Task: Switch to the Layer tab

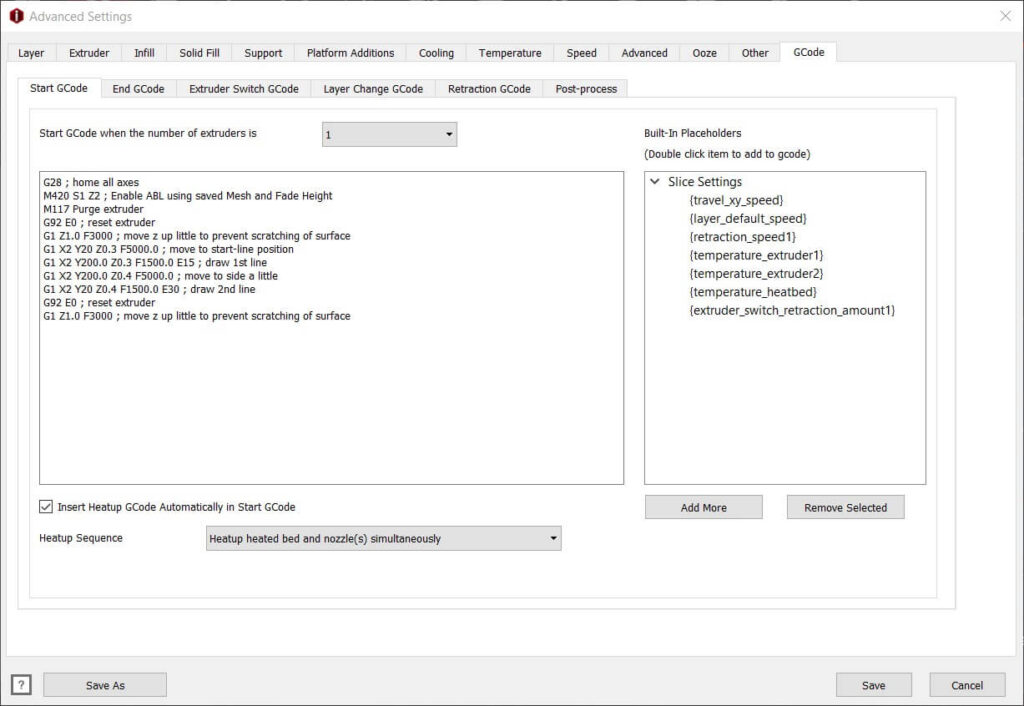Action: point(31,53)
